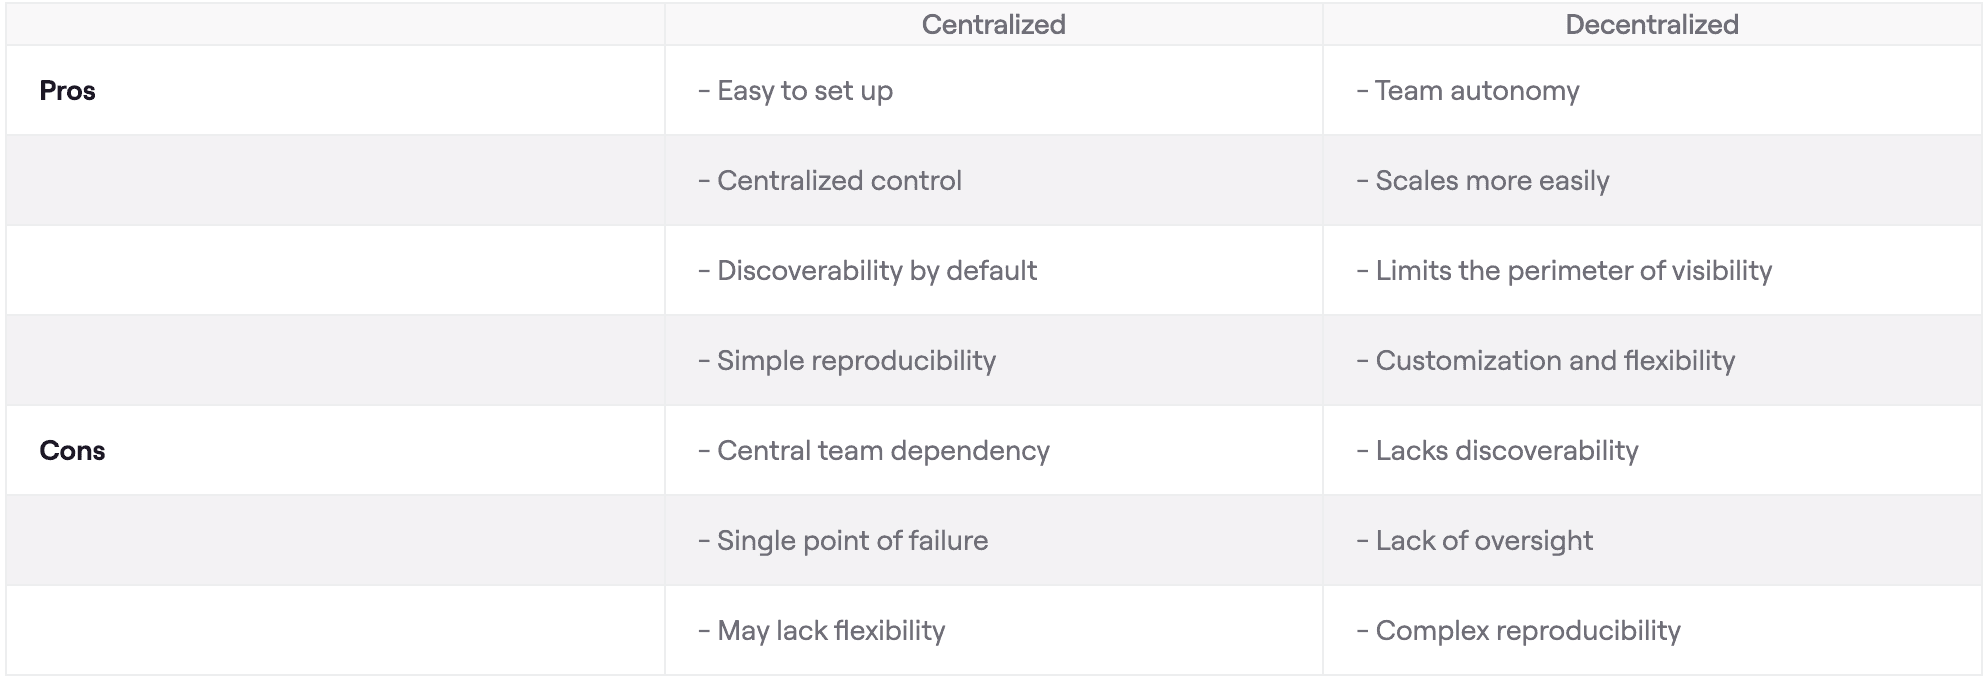
Task: Click the 'Easy to set up' cell
Action: click(805, 91)
